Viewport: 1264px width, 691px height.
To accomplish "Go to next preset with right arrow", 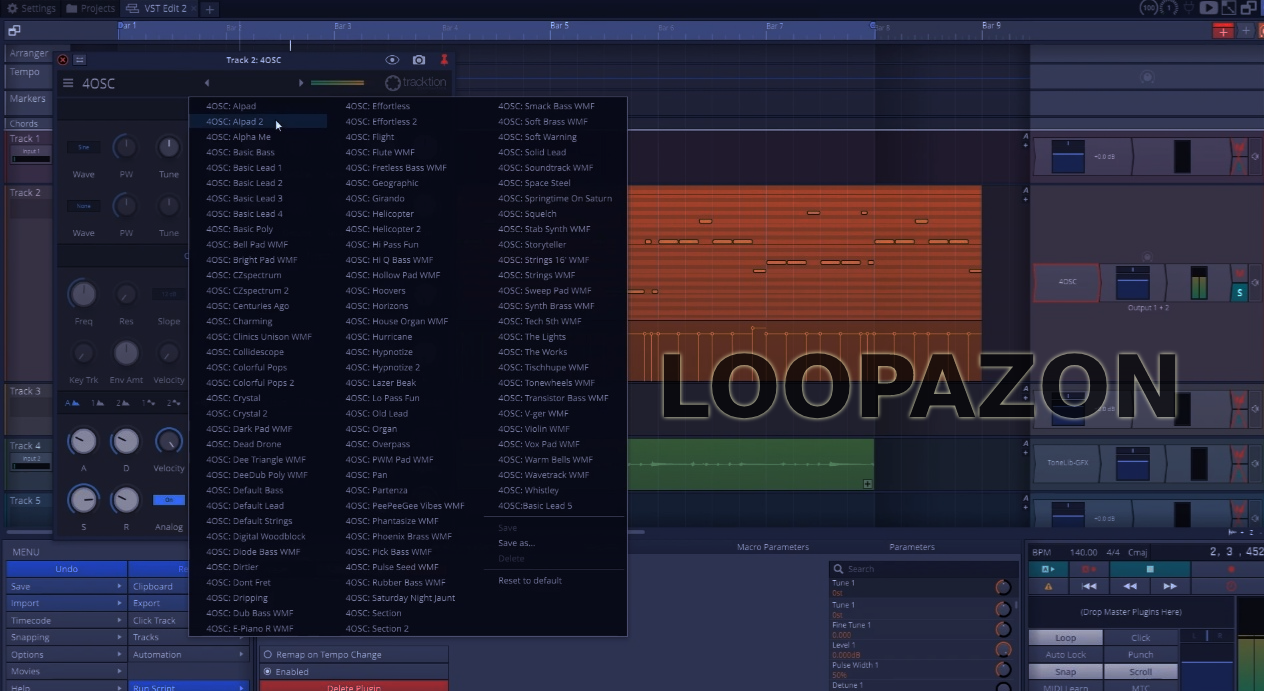I will point(301,83).
